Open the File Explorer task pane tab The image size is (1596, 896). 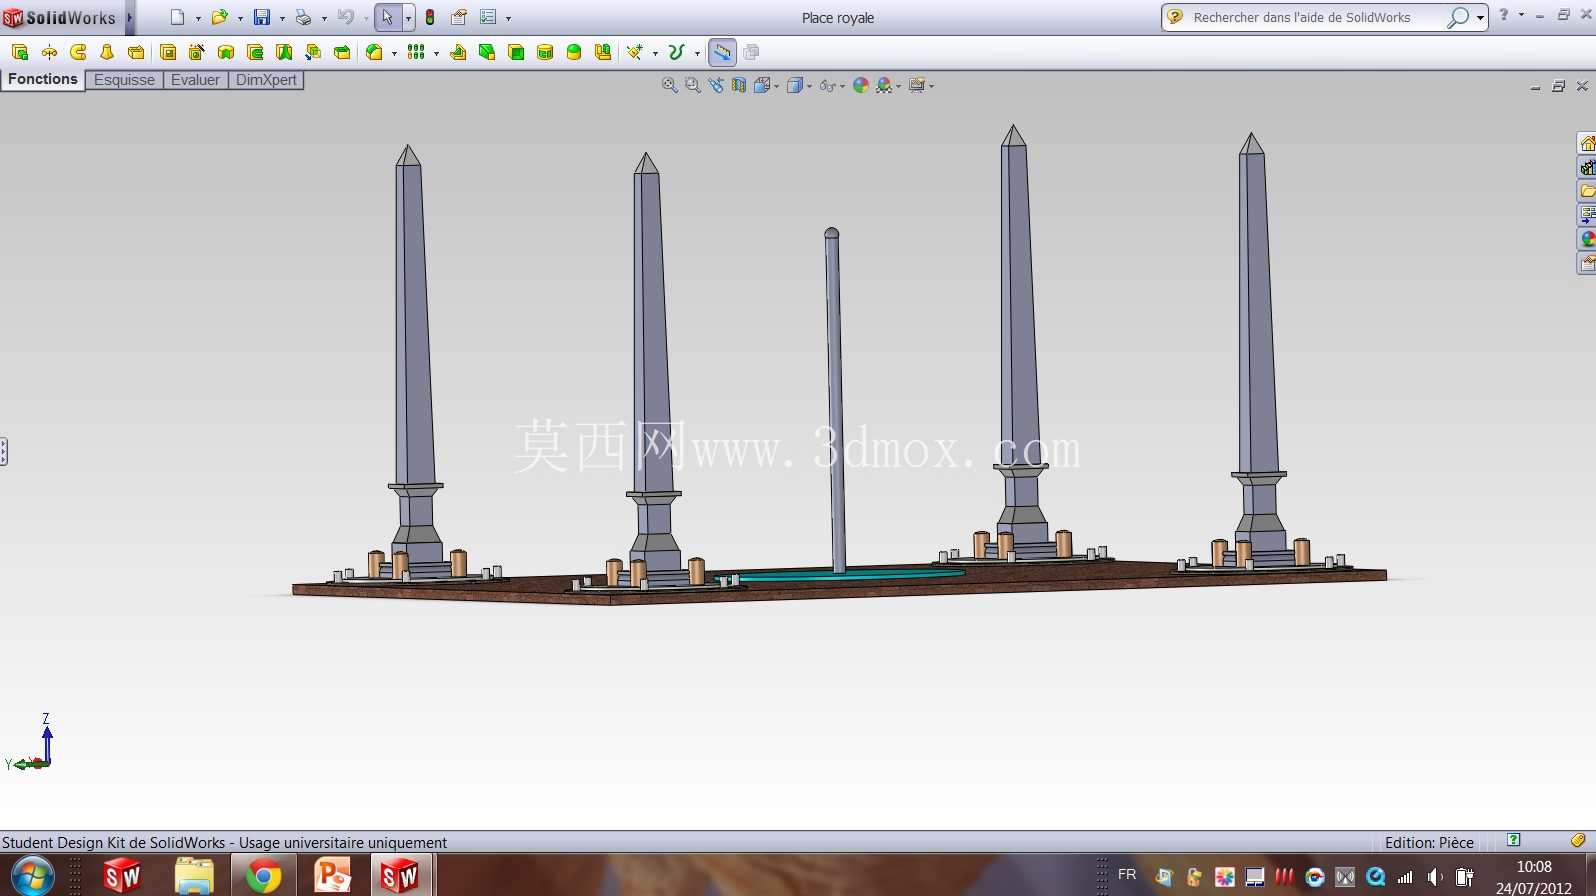(x=1587, y=191)
